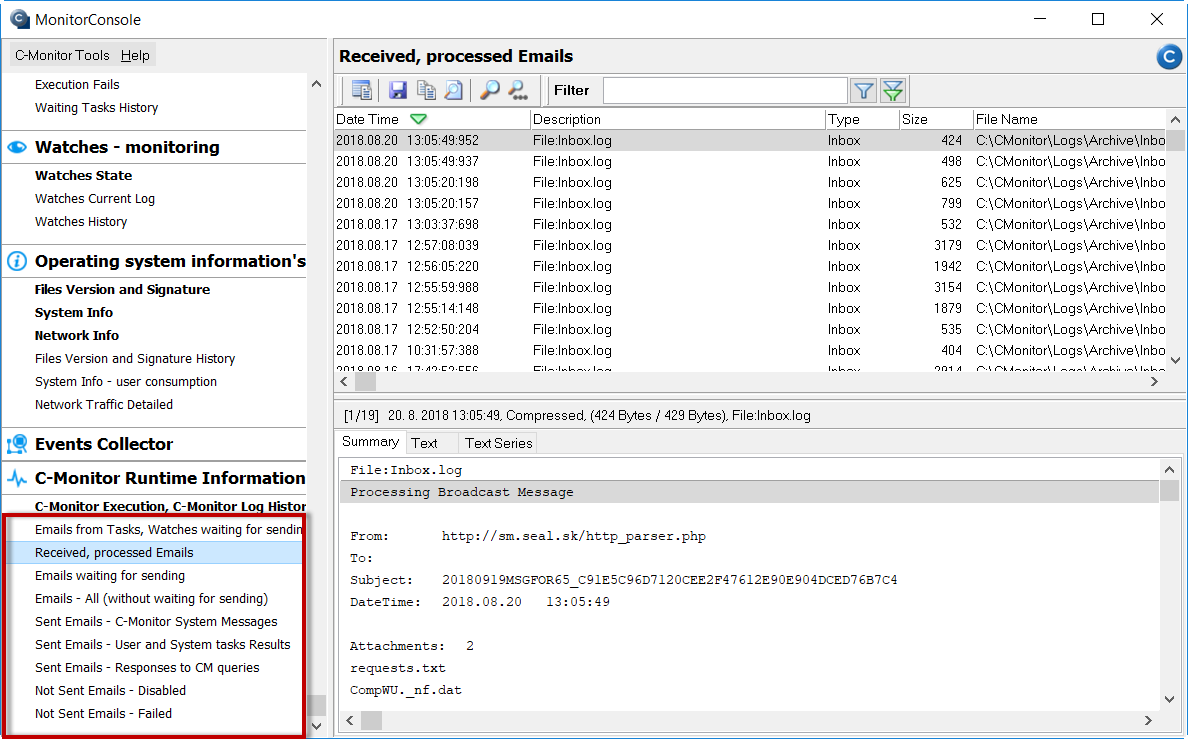Click the Find magnifying glass icon
1188x739 pixels.
[490, 90]
